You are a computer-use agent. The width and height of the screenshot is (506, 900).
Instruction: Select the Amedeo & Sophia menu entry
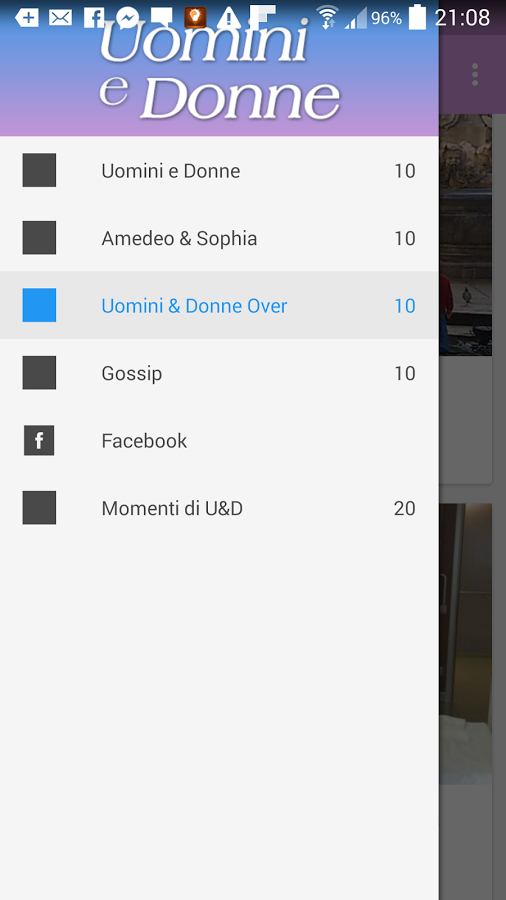click(x=219, y=238)
